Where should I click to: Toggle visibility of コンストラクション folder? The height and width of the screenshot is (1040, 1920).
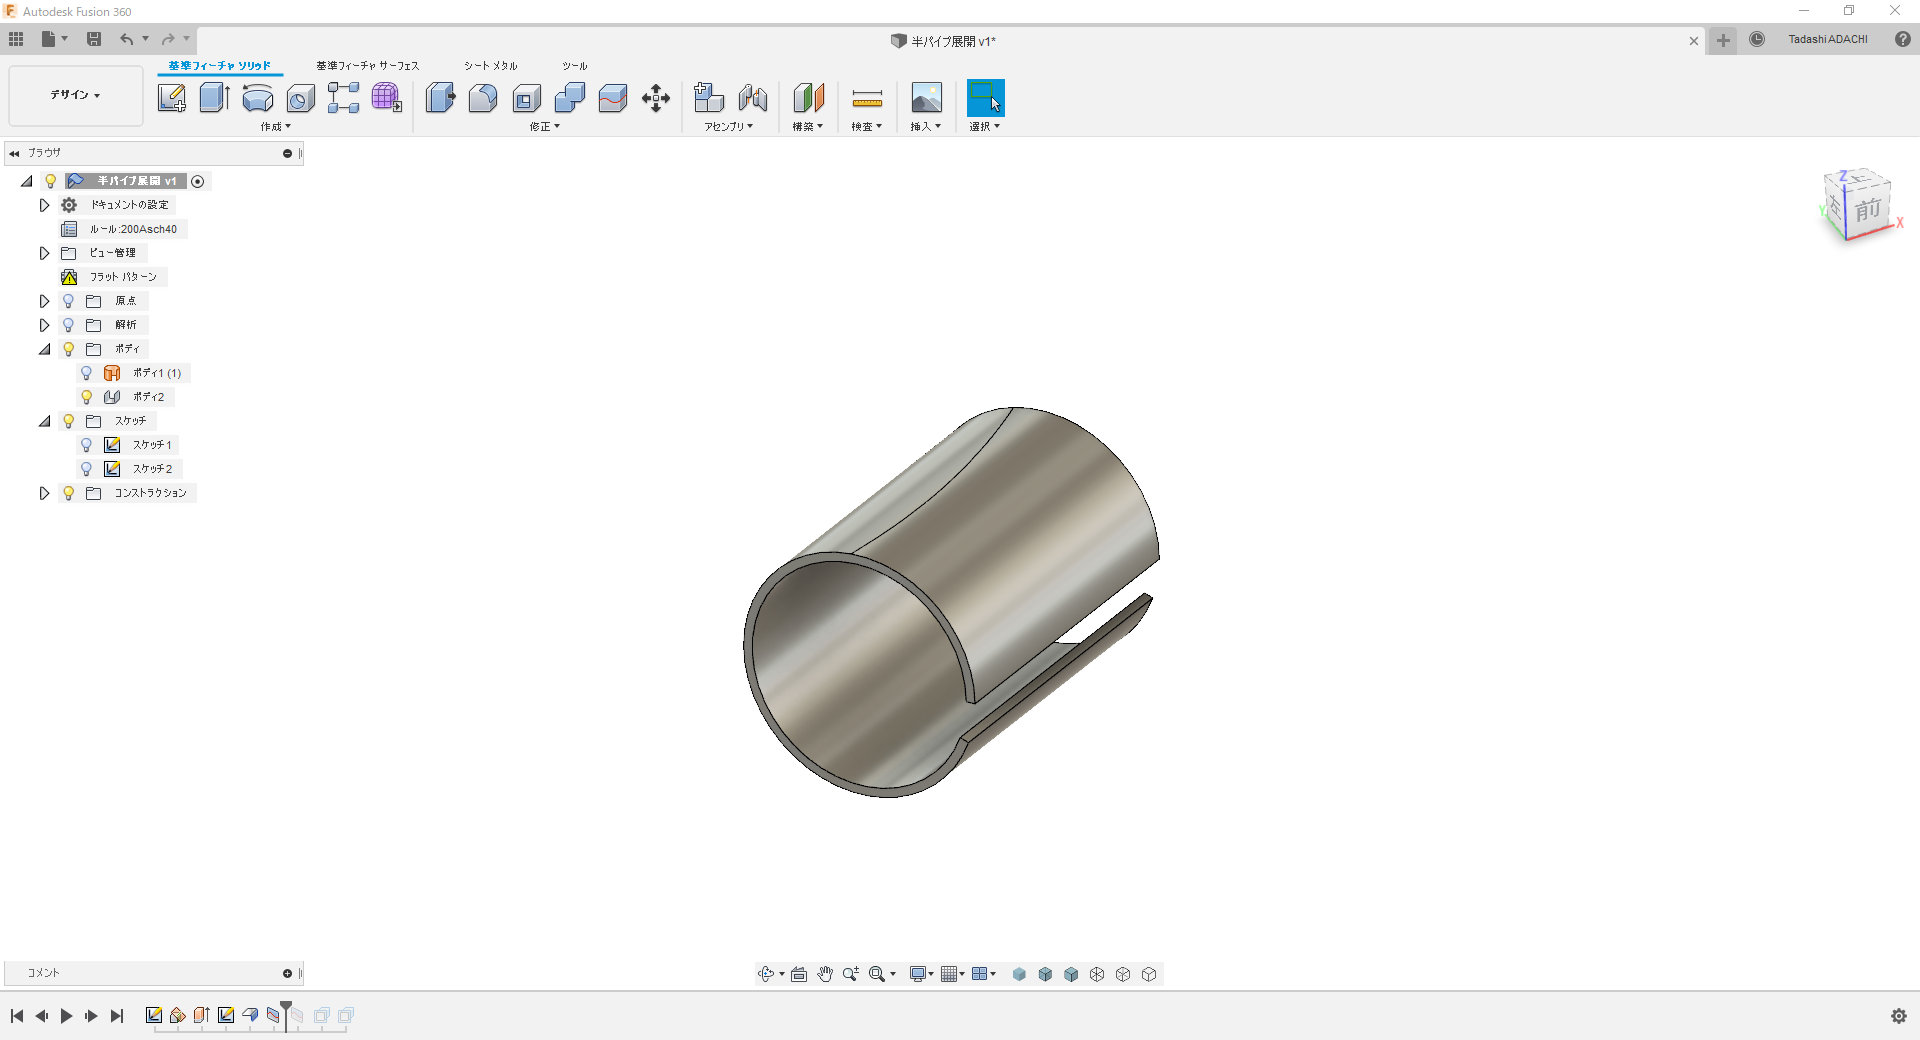tap(69, 493)
